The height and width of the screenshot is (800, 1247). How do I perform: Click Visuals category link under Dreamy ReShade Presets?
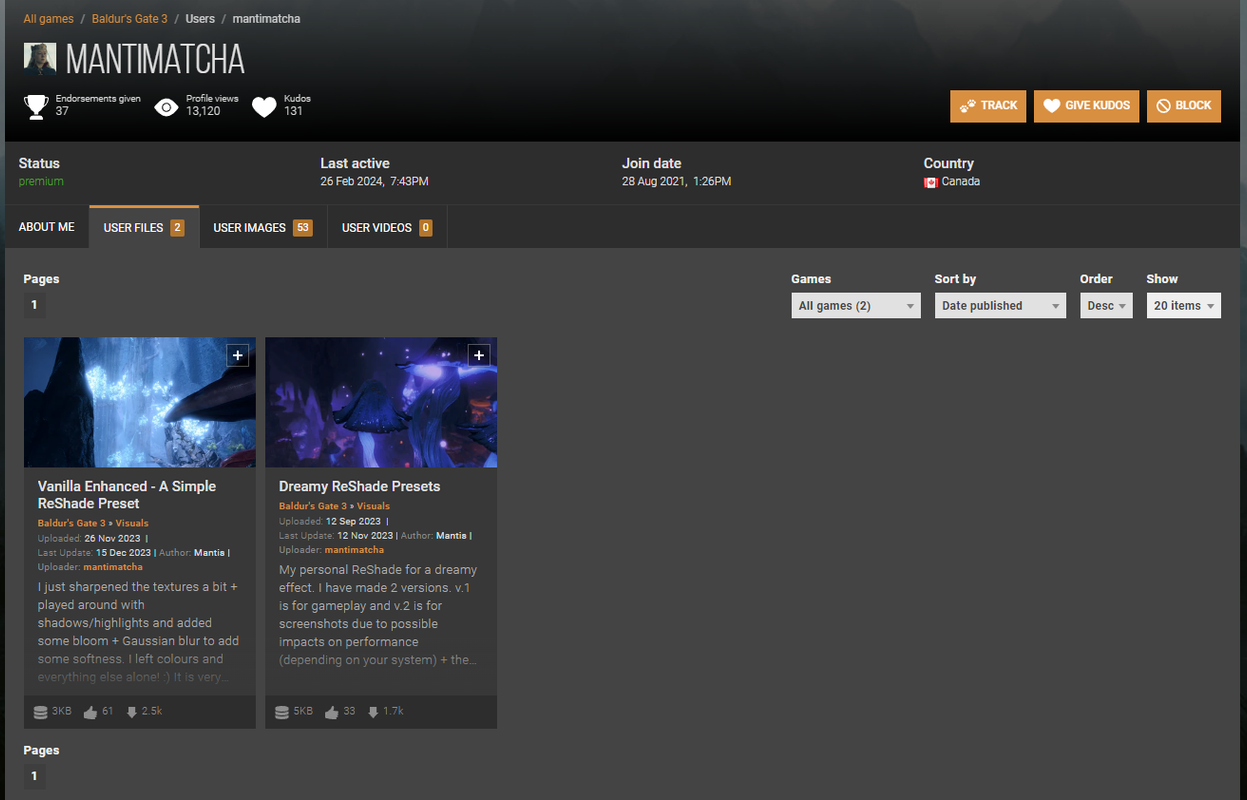click(374, 506)
